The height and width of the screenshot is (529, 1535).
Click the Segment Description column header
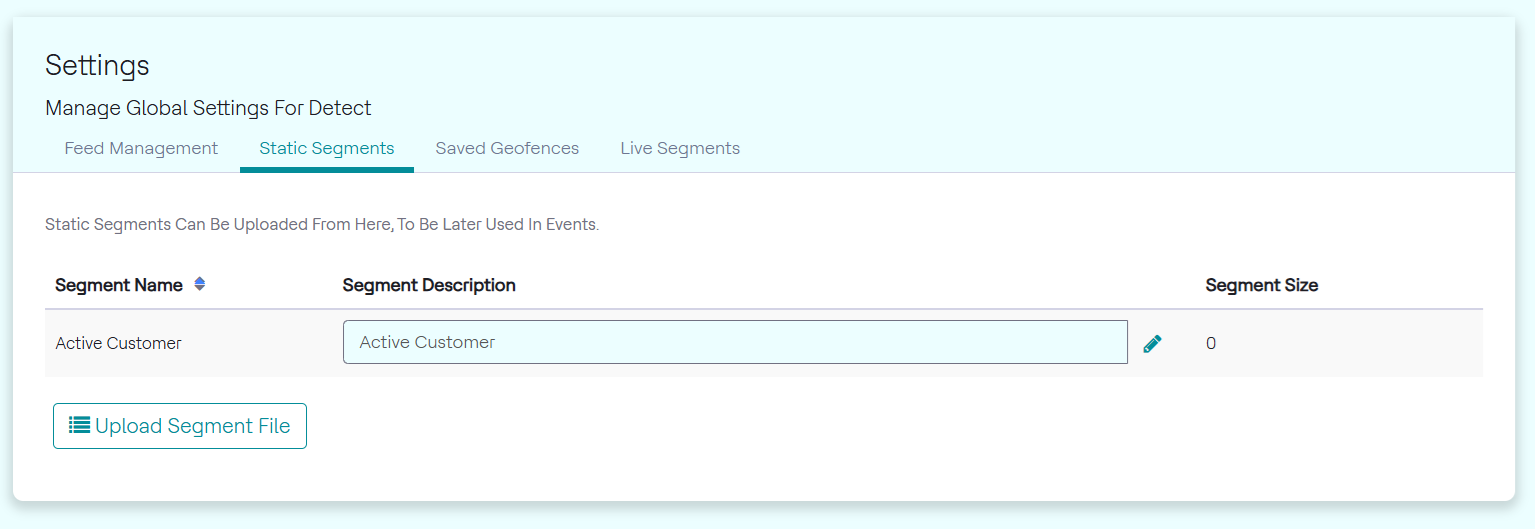[429, 285]
